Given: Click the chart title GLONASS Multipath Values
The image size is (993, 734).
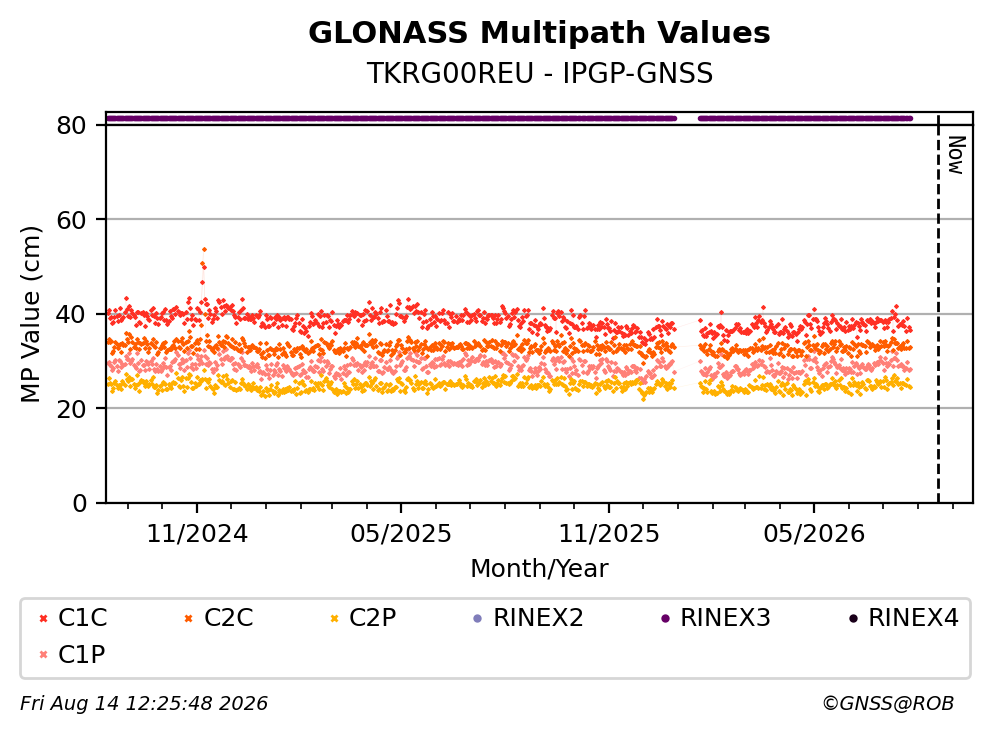Looking at the screenshot, I should pyautogui.click(x=539, y=32).
